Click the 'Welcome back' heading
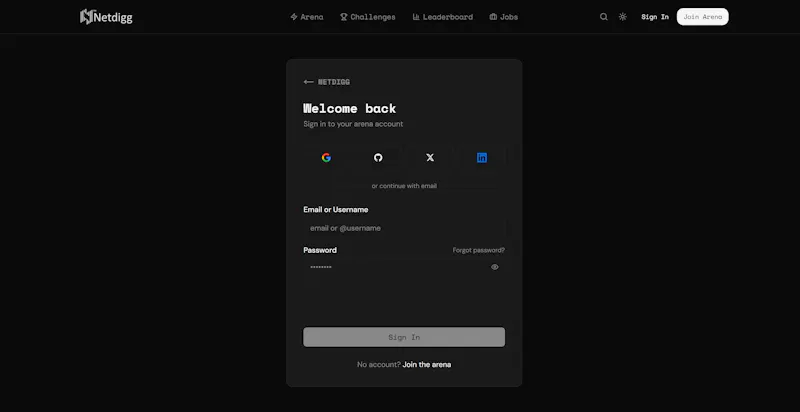Image resolution: width=800 pixels, height=412 pixels. coord(349,108)
